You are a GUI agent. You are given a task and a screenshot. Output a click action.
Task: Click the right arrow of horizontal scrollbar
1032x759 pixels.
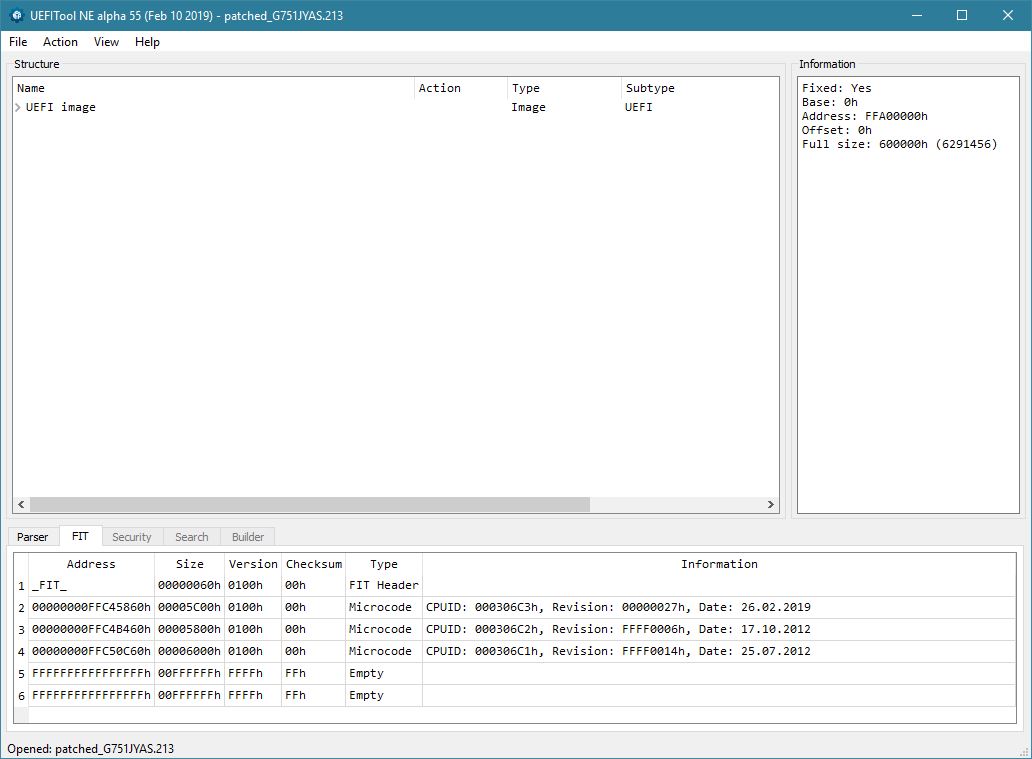(771, 504)
